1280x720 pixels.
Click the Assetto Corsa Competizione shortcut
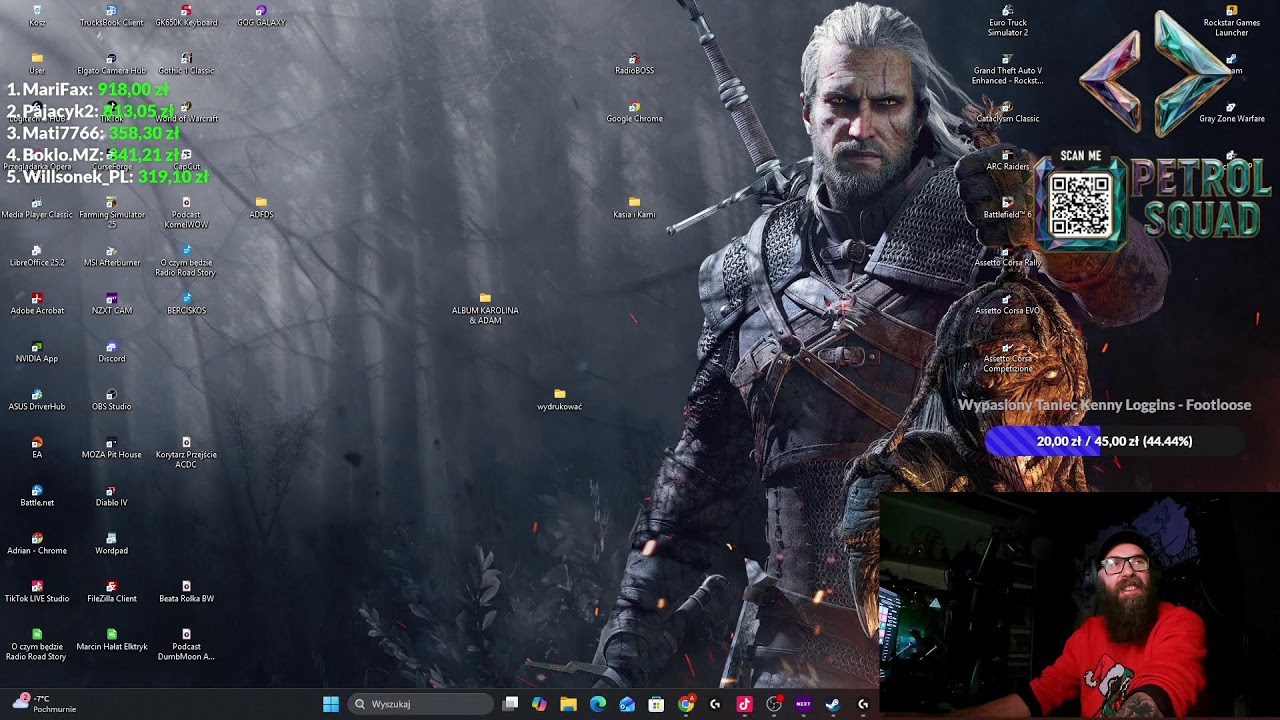click(1007, 356)
